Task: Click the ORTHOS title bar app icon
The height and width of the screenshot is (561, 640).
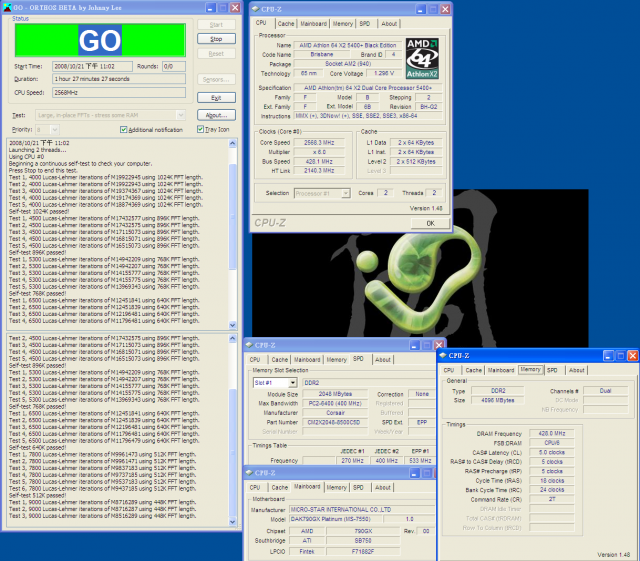Action: (7, 7)
